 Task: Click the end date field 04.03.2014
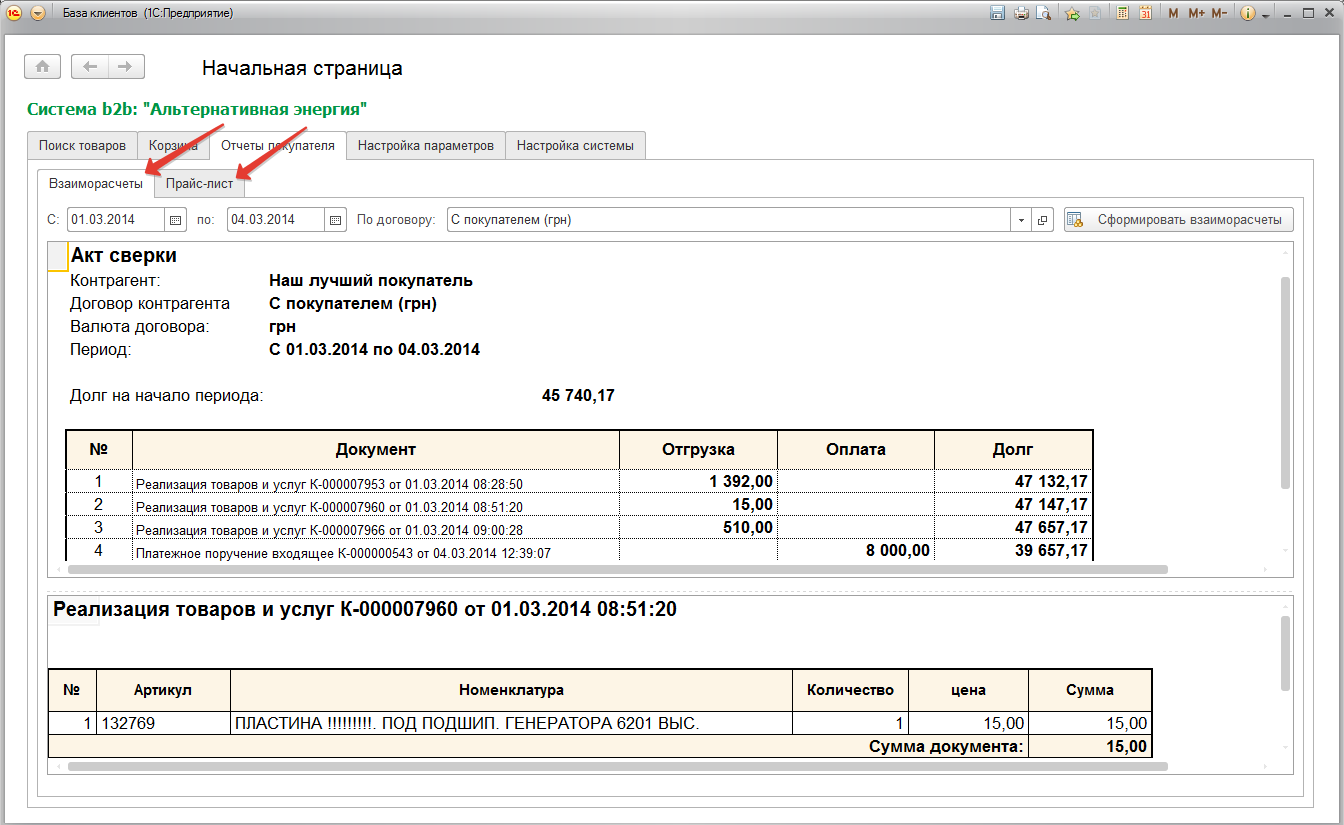pyautogui.click(x=275, y=220)
